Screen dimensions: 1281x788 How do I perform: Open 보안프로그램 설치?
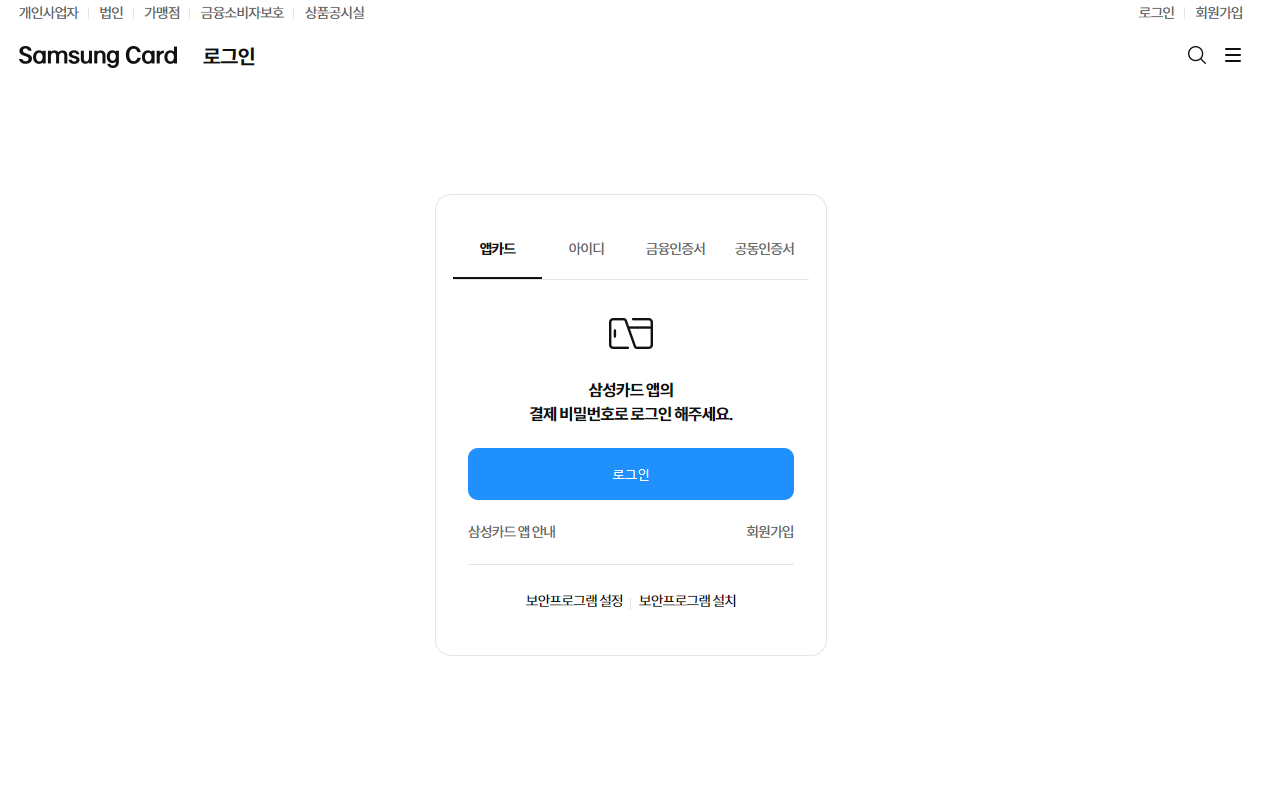point(687,600)
